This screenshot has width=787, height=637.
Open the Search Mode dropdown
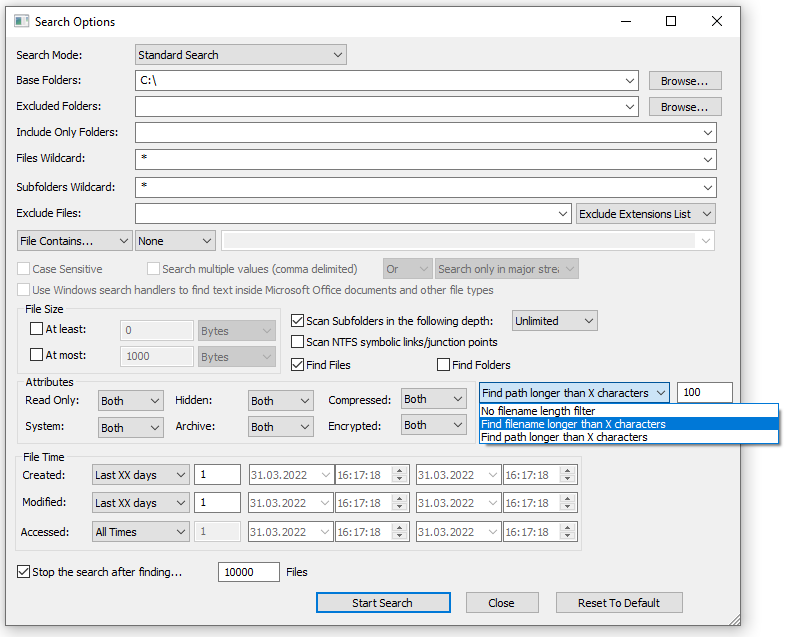[240, 55]
